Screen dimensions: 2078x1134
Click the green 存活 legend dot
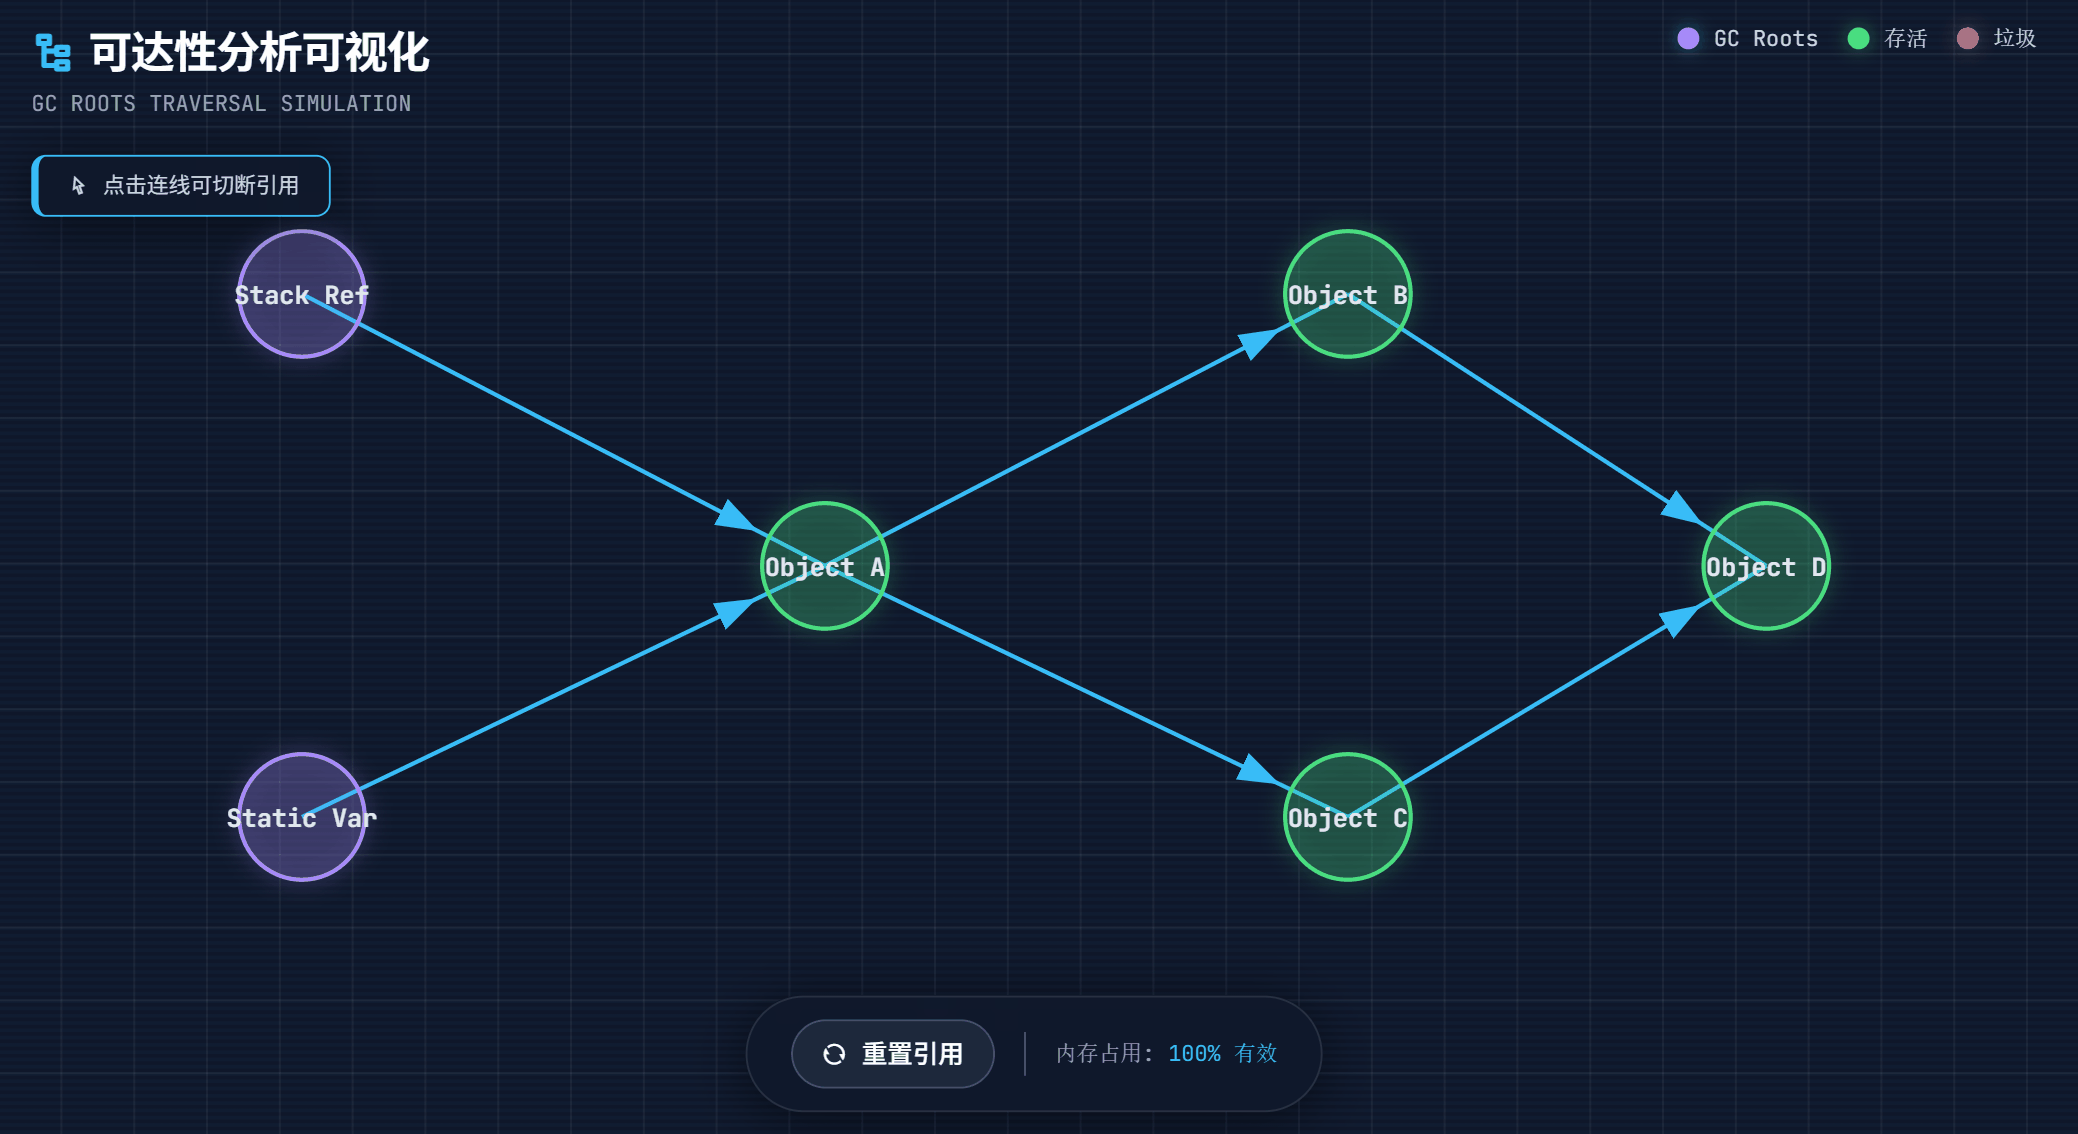[1858, 39]
